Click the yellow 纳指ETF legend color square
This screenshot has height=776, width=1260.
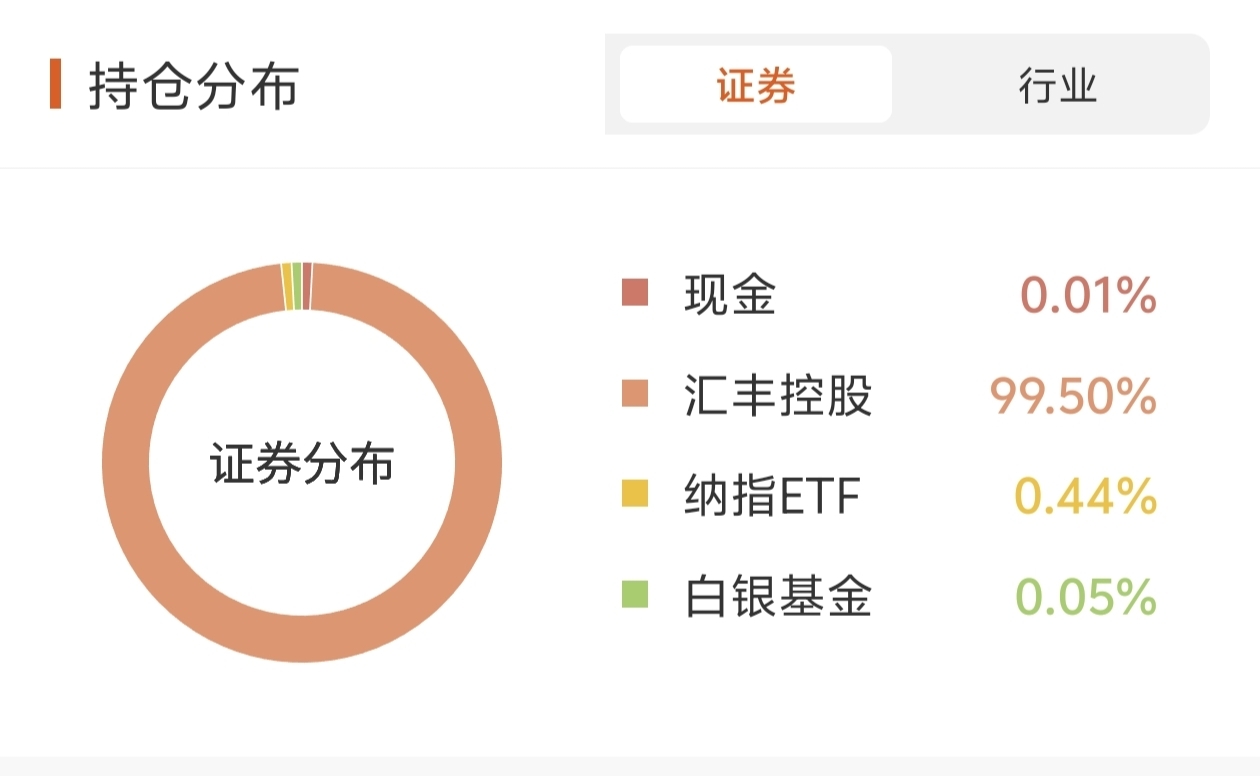click(635, 494)
